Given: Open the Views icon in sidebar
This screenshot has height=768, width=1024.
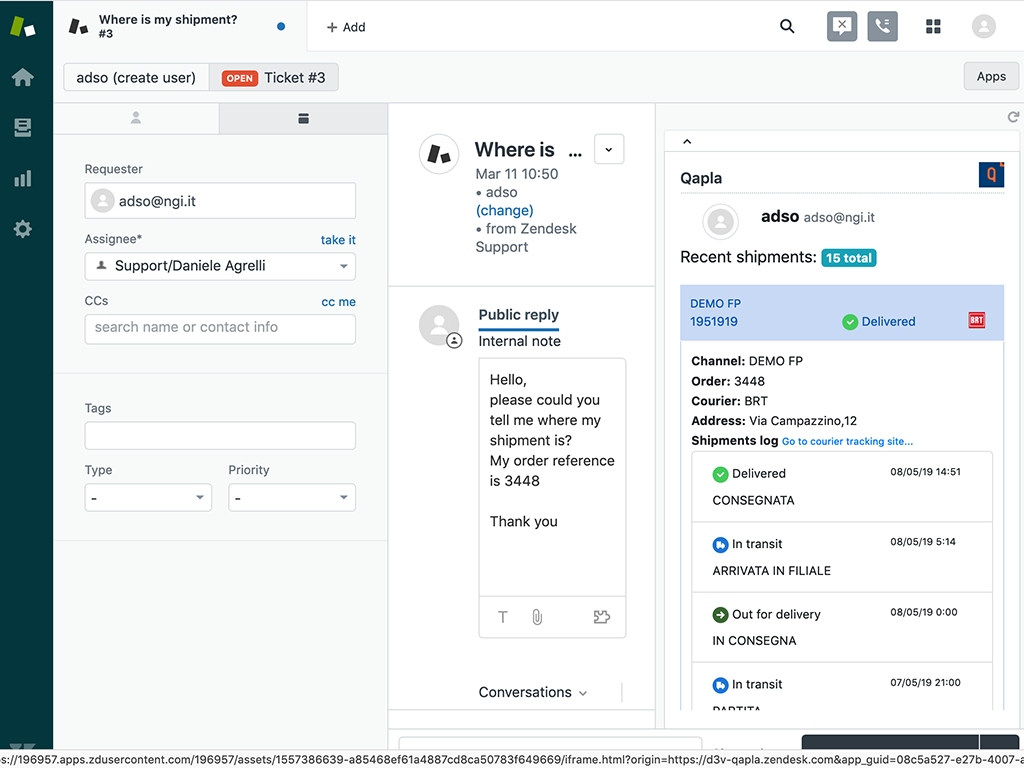Looking at the screenshot, I should [x=22, y=128].
